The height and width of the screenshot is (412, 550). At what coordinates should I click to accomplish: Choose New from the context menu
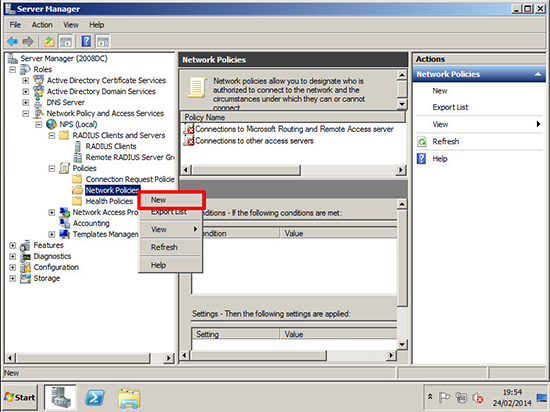pos(171,200)
